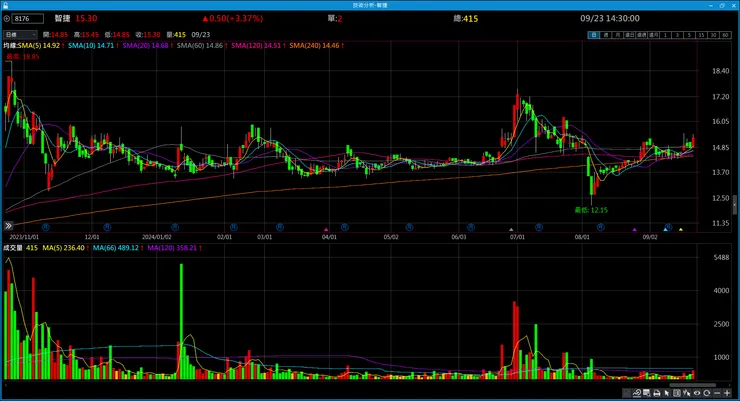Screen dimensions: 740x401
Task: Open the 日線 chart period dropdown
Action: click(20, 34)
